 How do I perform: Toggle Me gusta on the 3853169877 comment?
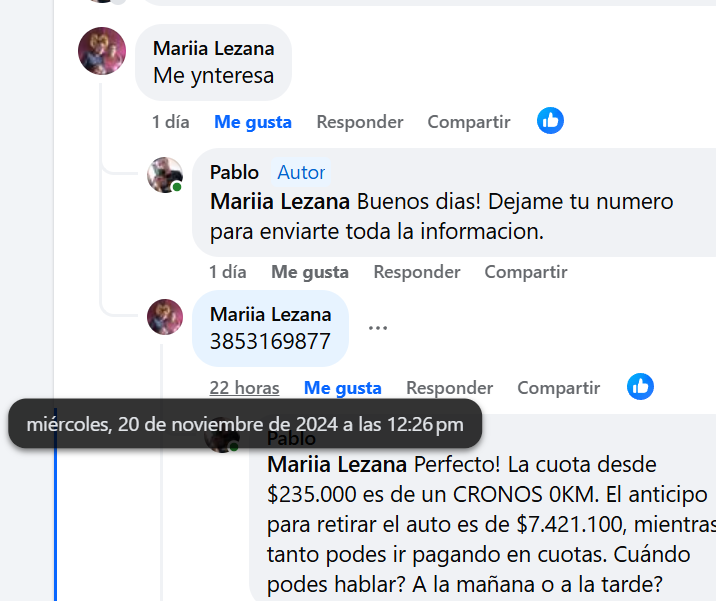click(343, 388)
